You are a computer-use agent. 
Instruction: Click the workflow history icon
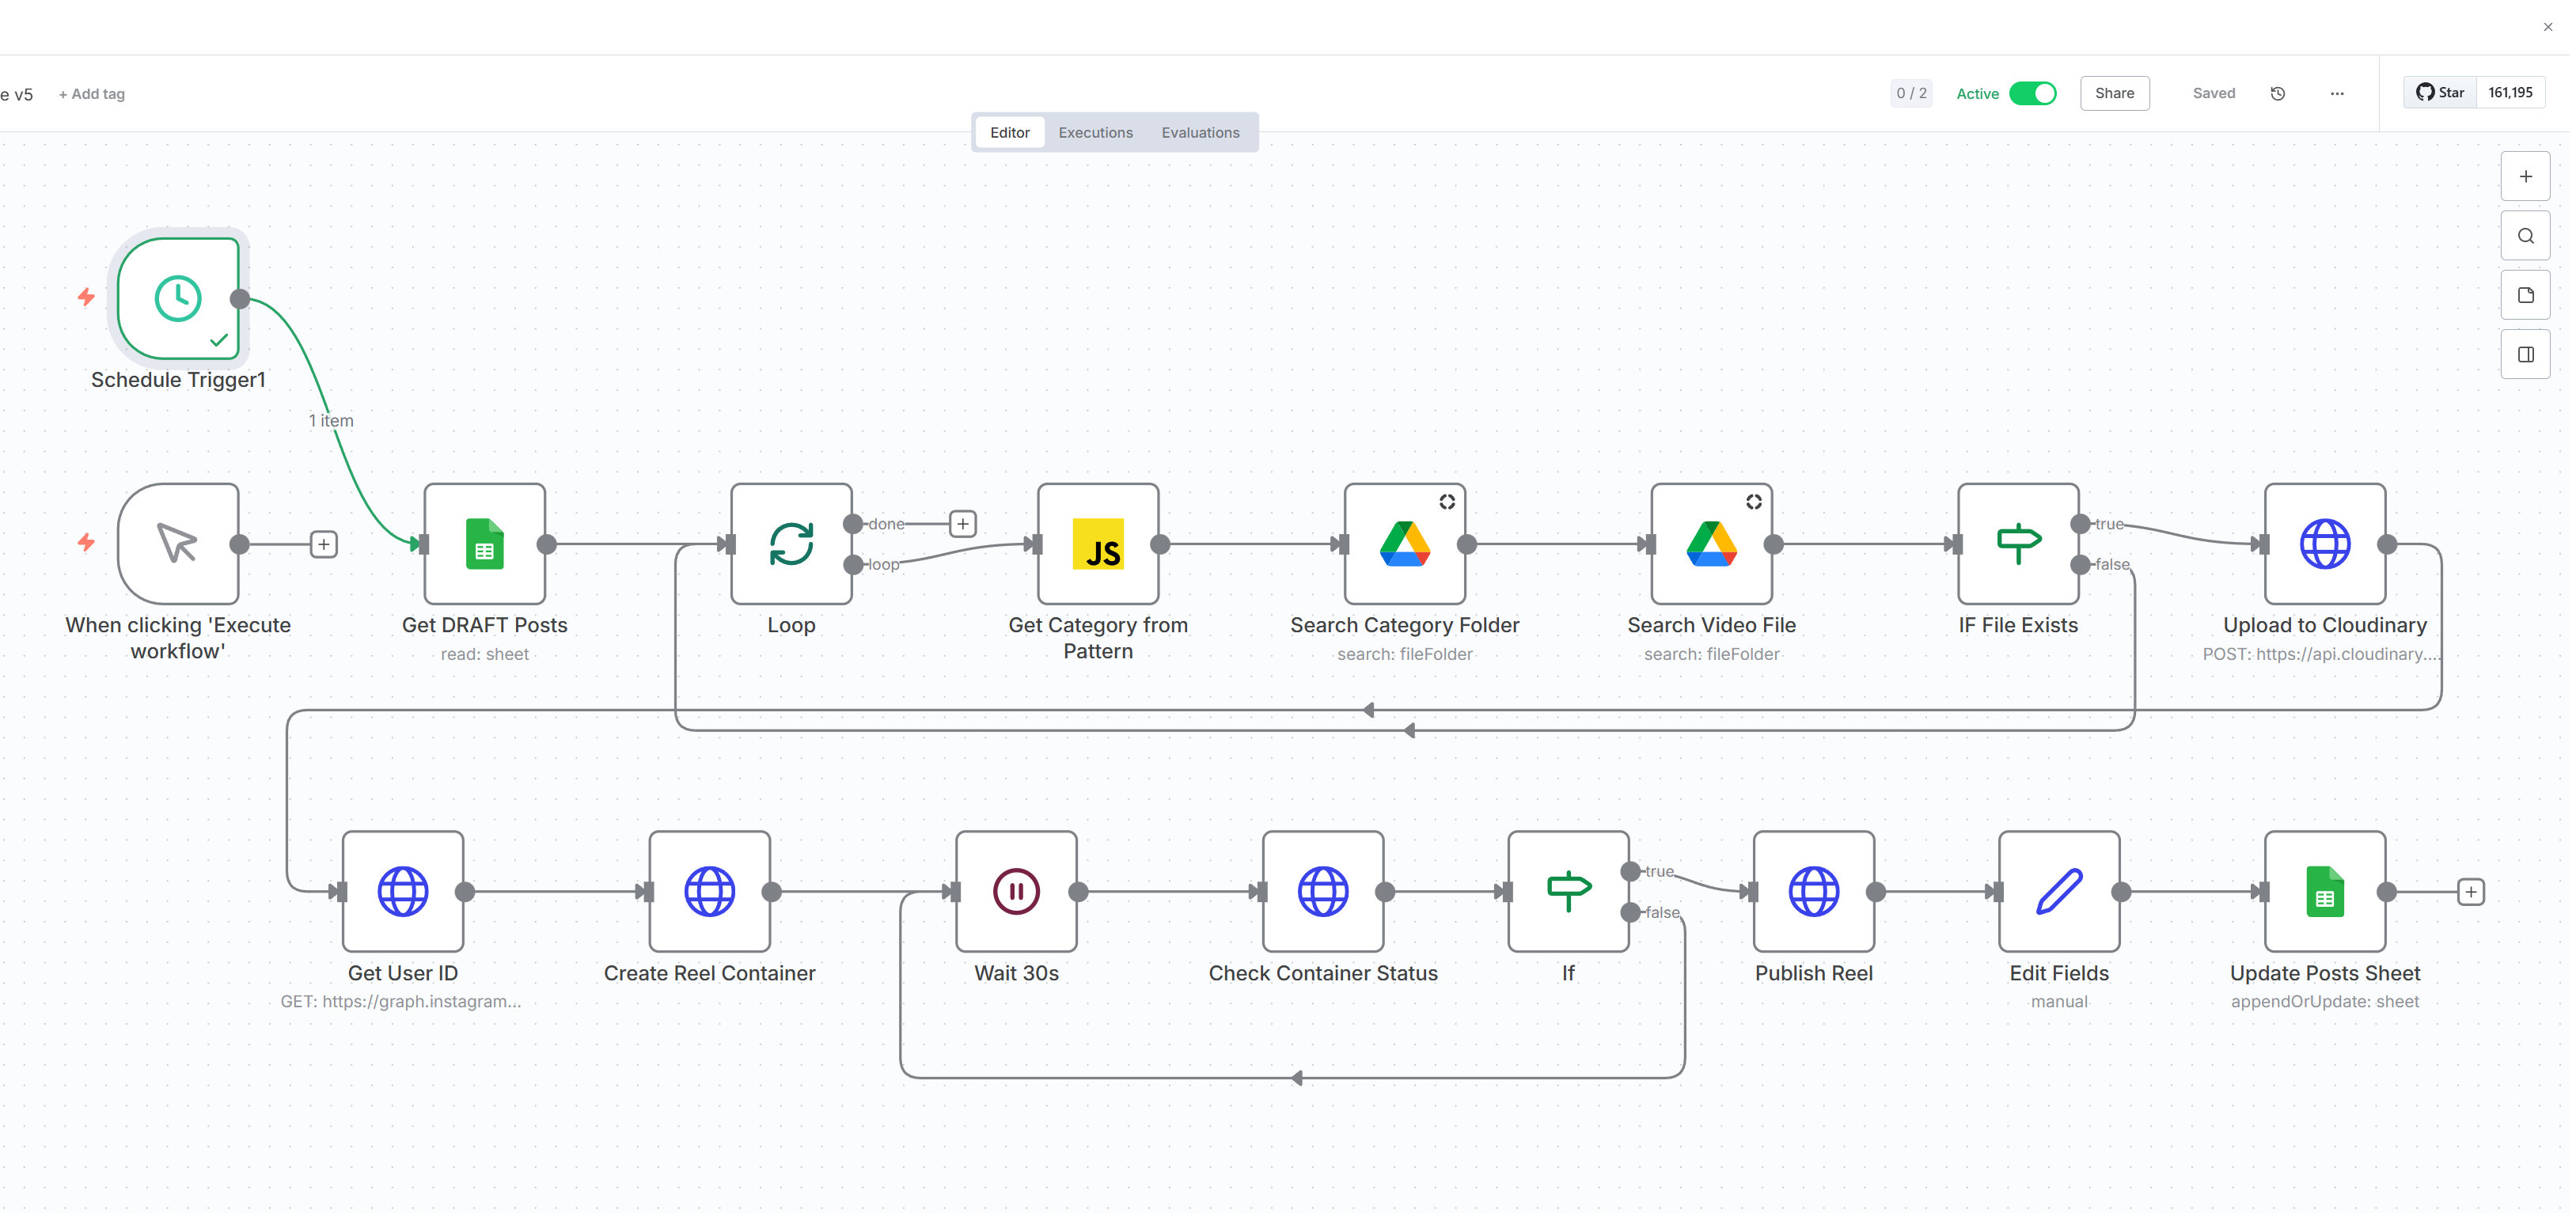(2277, 93)
